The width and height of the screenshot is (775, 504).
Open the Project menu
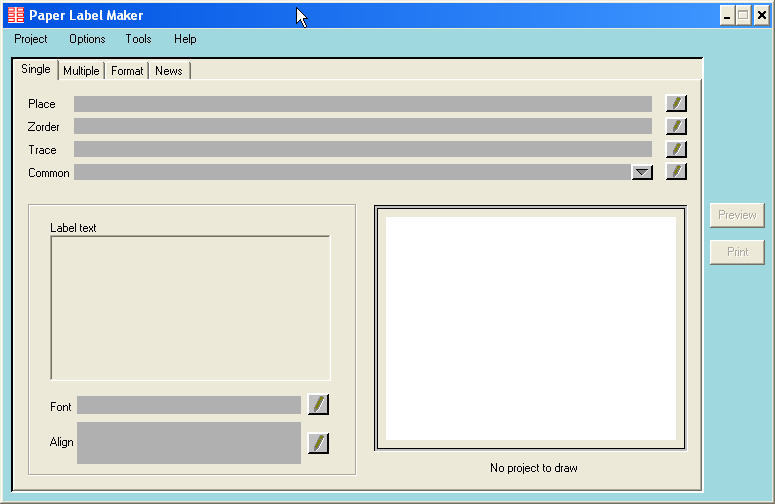tap(31, 39)
